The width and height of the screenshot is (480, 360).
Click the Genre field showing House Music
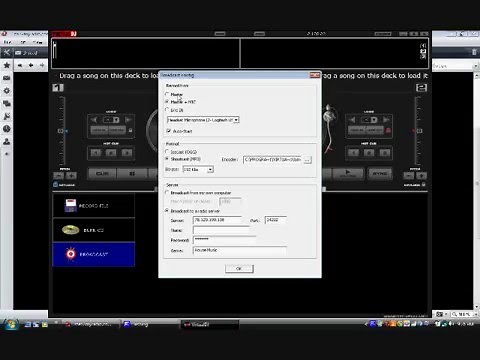pos(240,250)
